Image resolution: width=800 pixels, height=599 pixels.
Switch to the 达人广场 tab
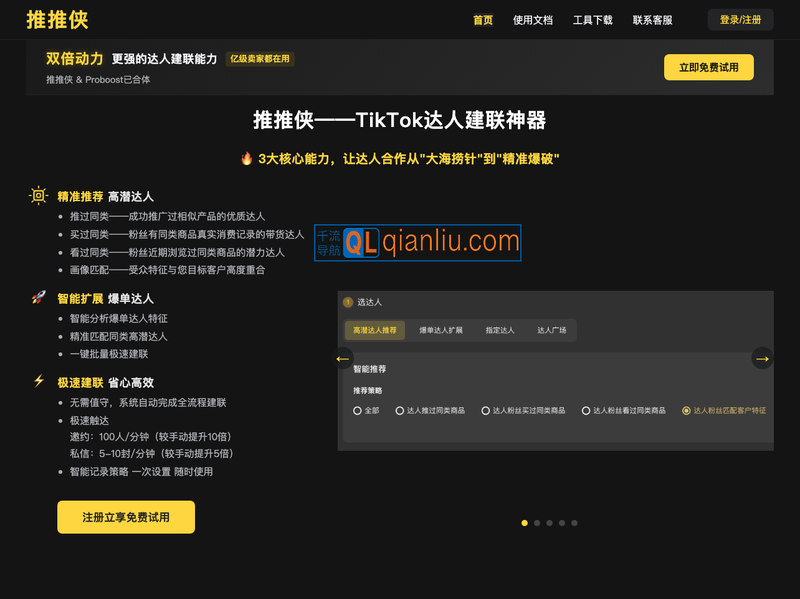point(555,328)
